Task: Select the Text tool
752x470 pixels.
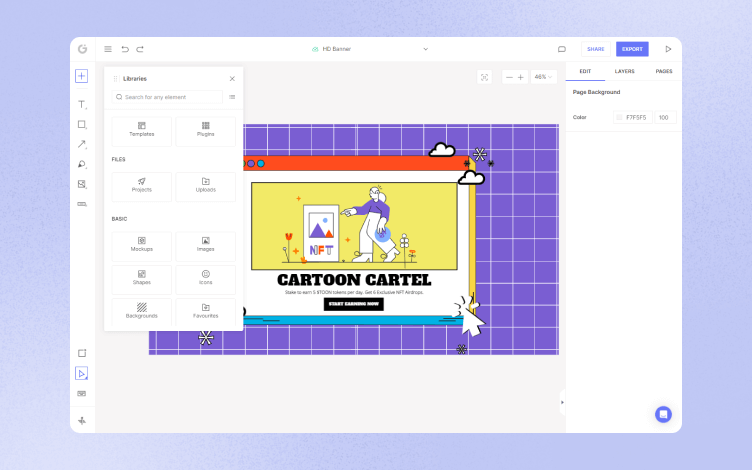Action: click(82, 105)
